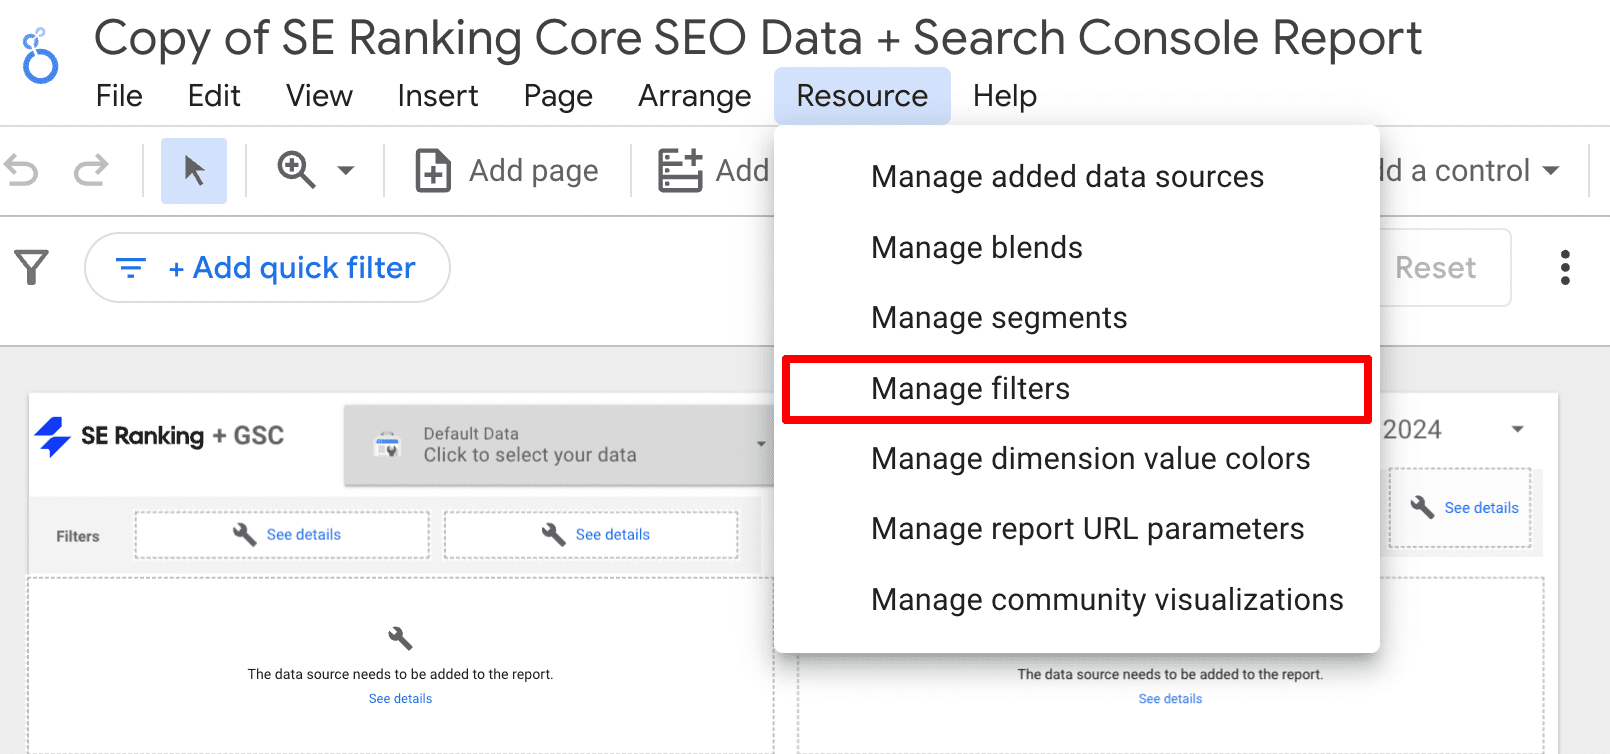Choose Manage segments
The height and width of the screenshot is (754, 1610).
coord(1077,318)
